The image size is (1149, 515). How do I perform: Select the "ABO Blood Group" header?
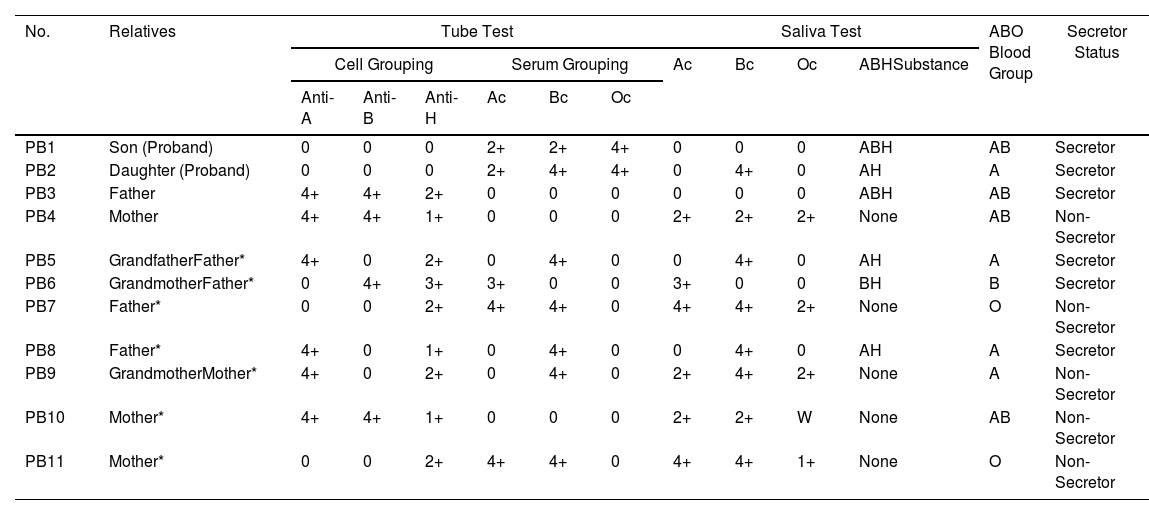1010,52
